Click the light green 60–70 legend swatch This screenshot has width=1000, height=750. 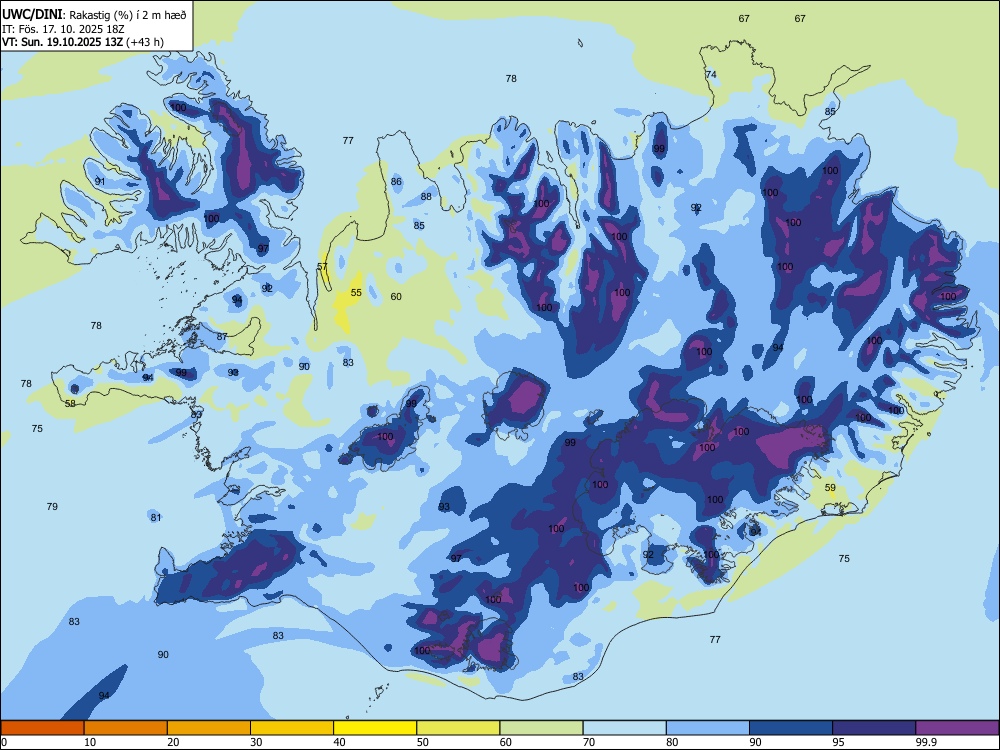tap(541, 728)
